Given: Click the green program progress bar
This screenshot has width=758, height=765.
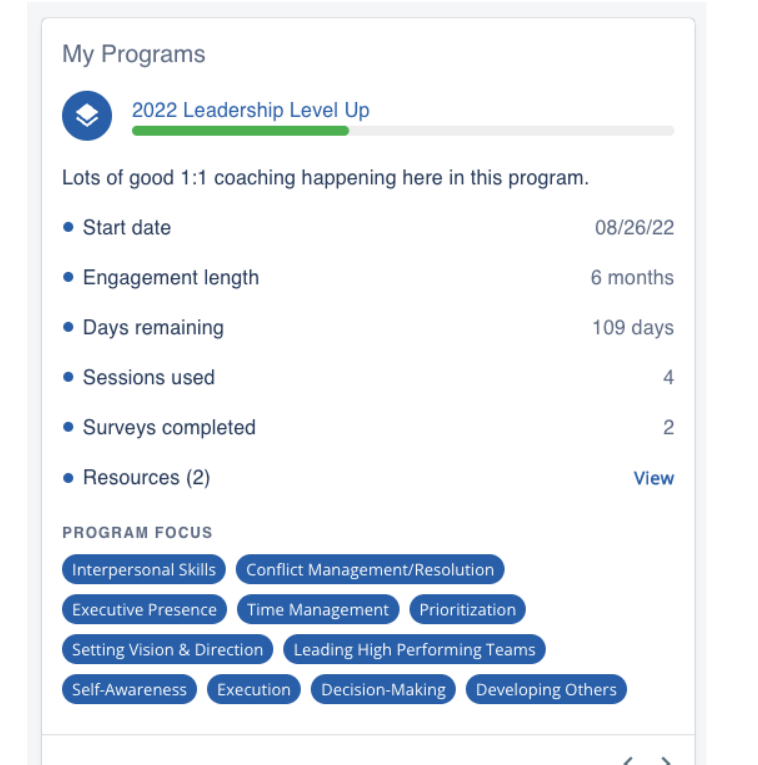Looking at the screenshot, I should (240, 130).
